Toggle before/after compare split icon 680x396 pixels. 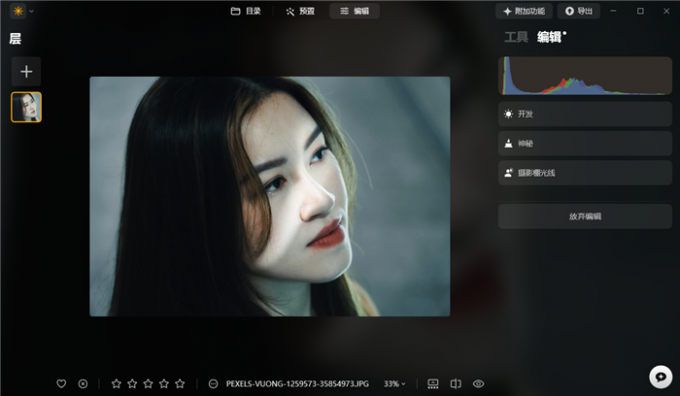(455, 384)
